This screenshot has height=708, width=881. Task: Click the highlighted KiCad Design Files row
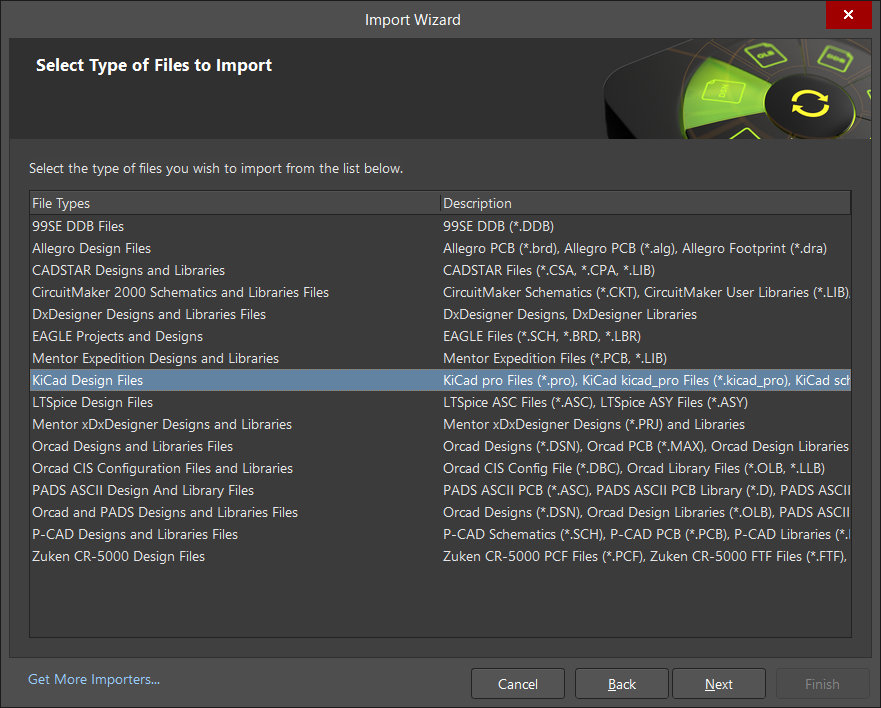(x=87, y=380)
